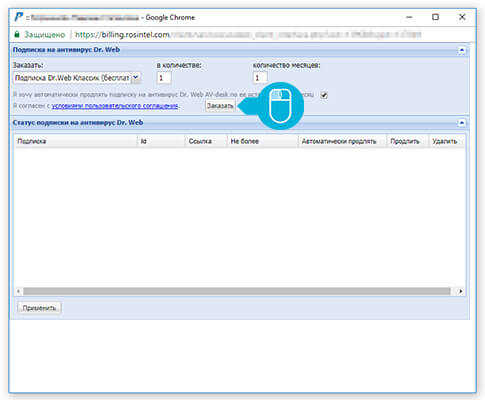Click the Заказать order button
The image size is (485, 400).
coord(220,106)
